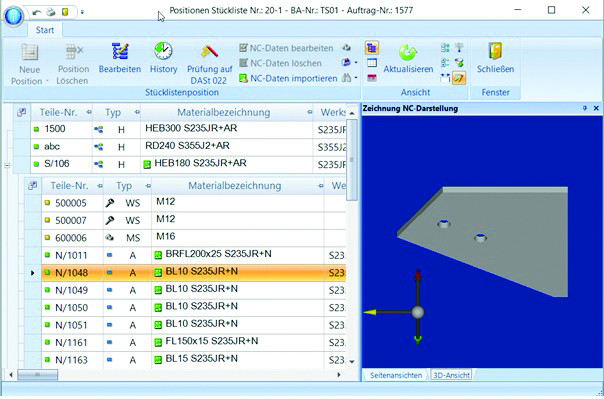Click the upper table's Teile-Nr. column header
The image size is (604, 399).
pos(62,112)
